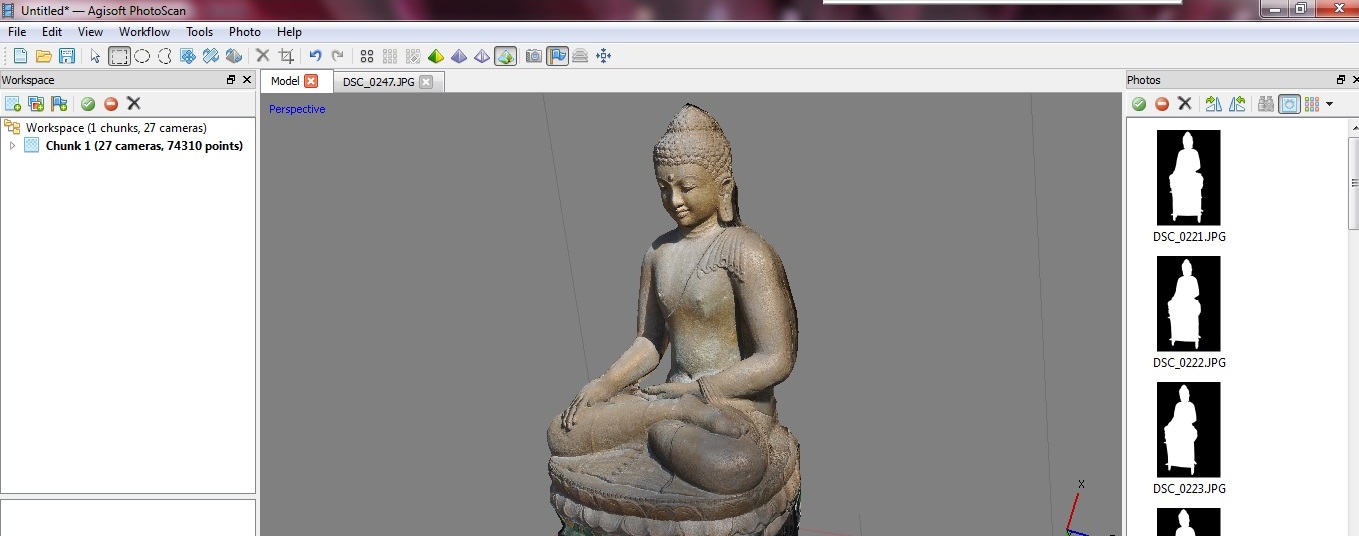Undo the last action
Viewport: 1359px width, 536px height.
(315, 56)
